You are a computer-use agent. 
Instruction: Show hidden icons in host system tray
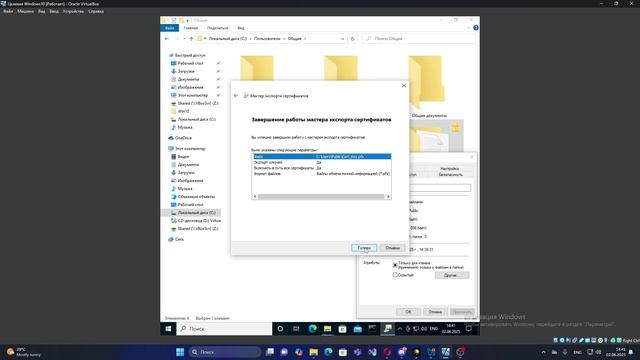[x=543, y=352]
